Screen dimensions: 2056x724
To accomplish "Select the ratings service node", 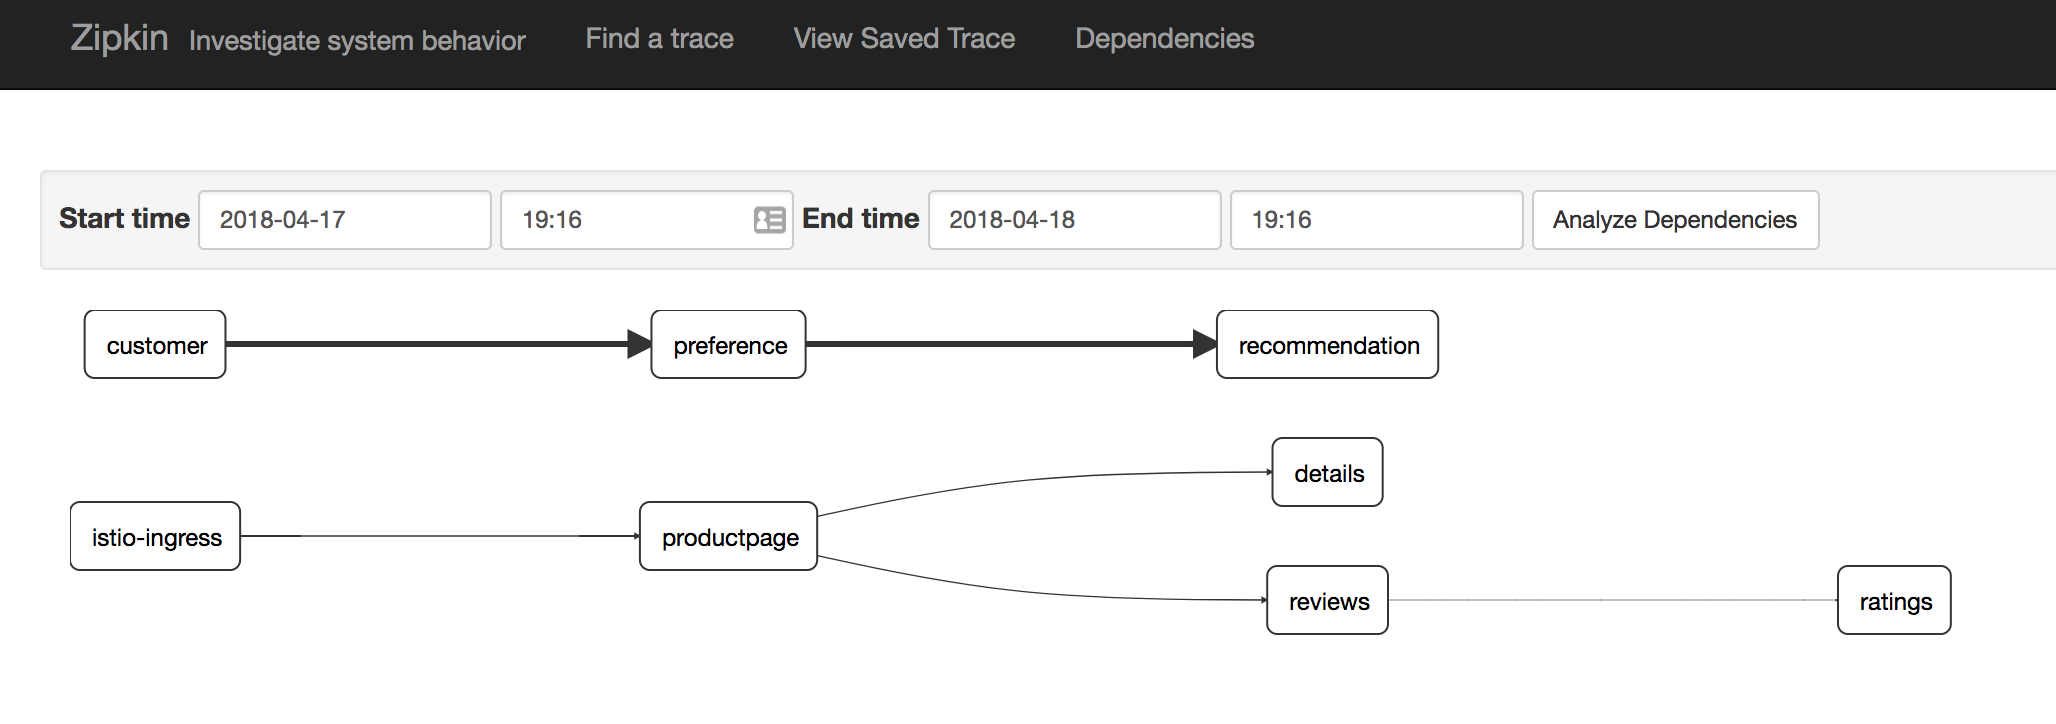I will [1895, 601].
